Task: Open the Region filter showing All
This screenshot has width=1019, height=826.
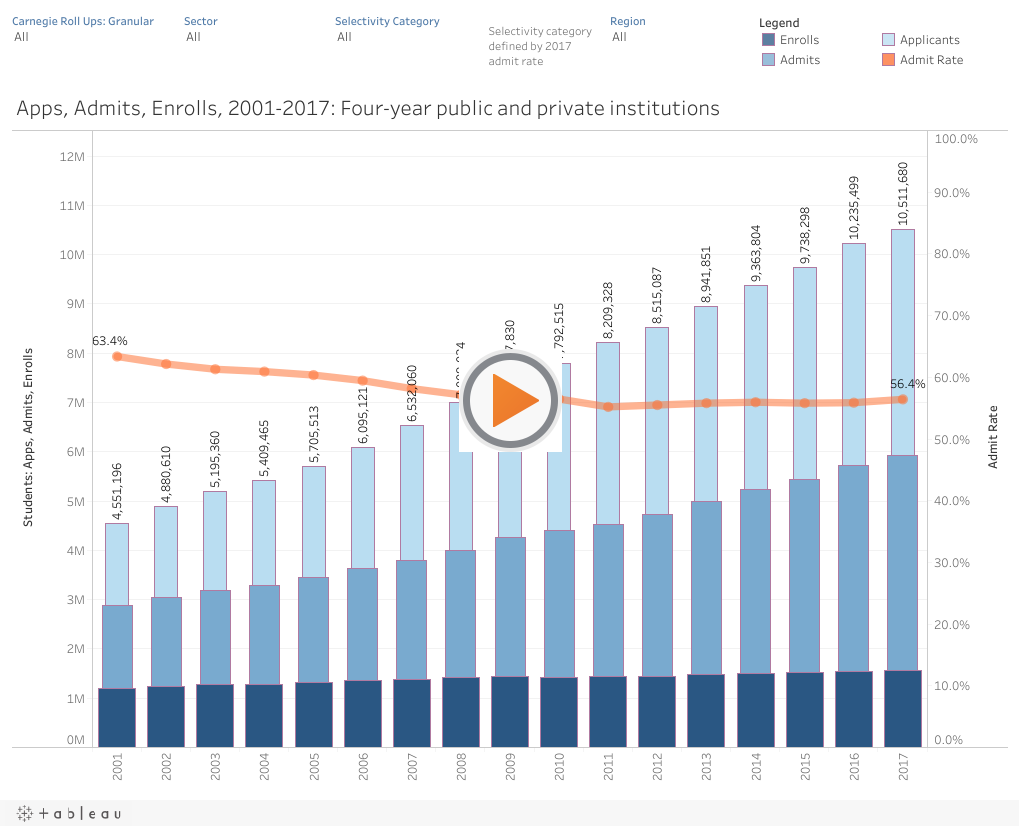Action: (x=619, y=37)
